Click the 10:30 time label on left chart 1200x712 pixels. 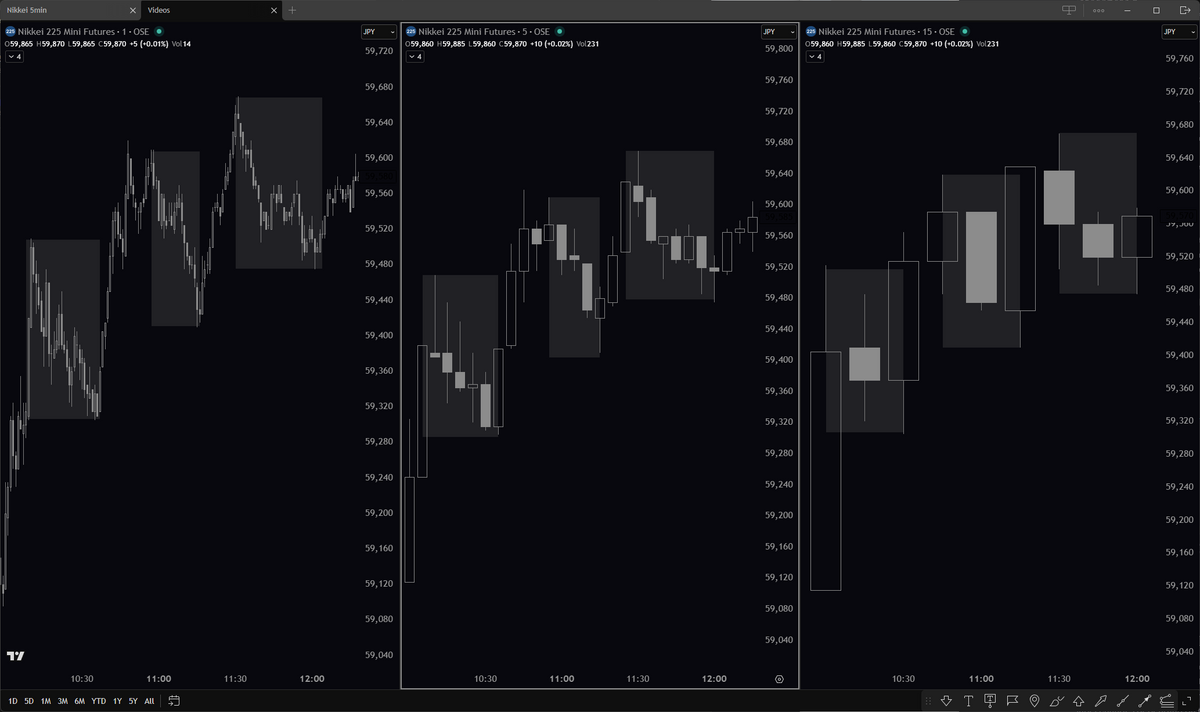[82, 679]
